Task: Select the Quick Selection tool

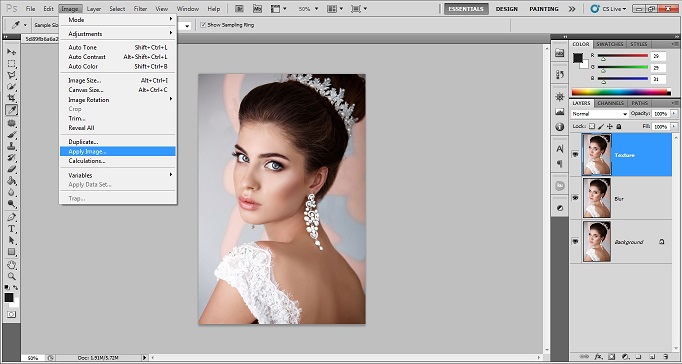Action: coord(11,87)
